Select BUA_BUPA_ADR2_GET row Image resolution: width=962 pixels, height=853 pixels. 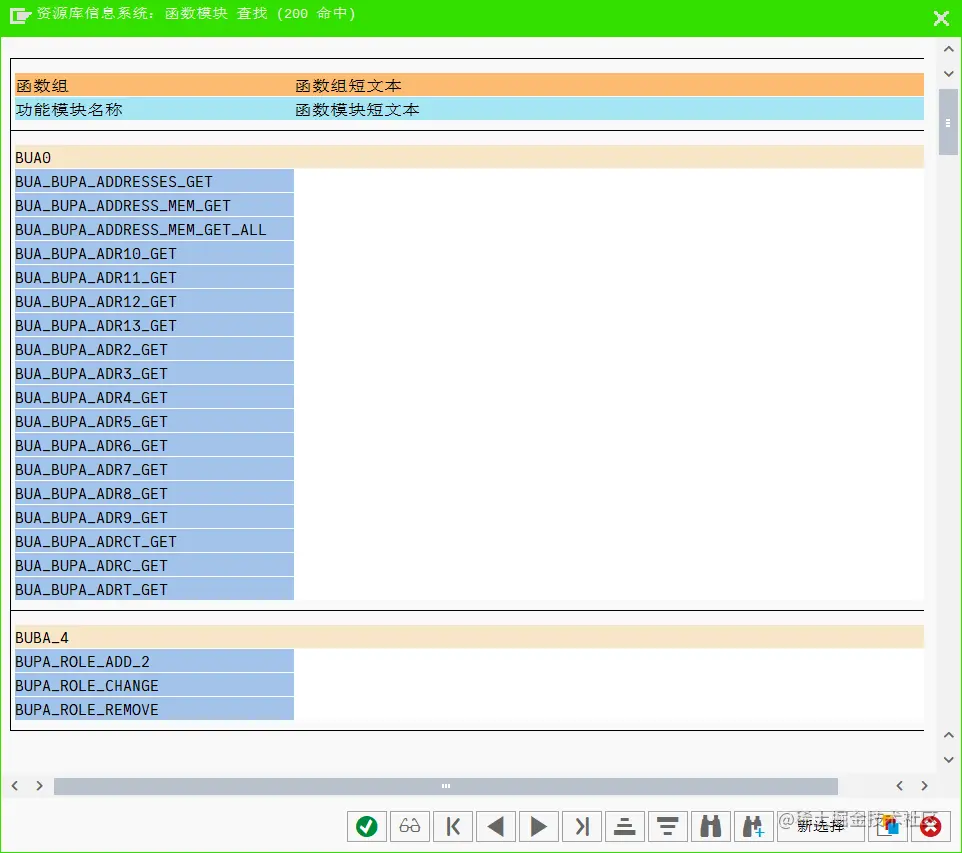154,349
